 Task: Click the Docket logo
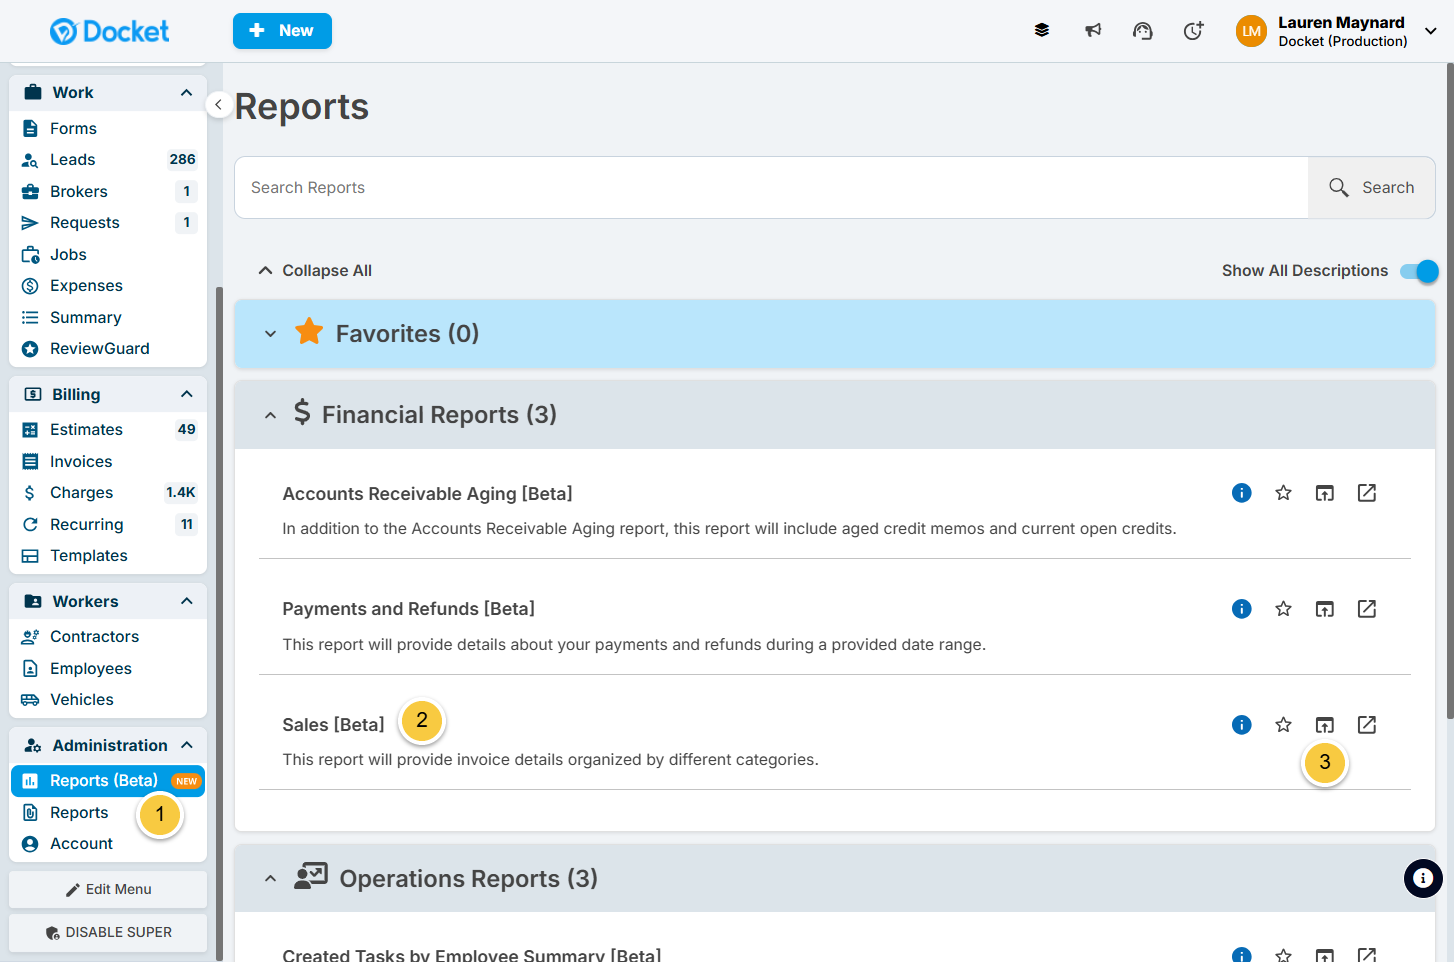(109, 32)
